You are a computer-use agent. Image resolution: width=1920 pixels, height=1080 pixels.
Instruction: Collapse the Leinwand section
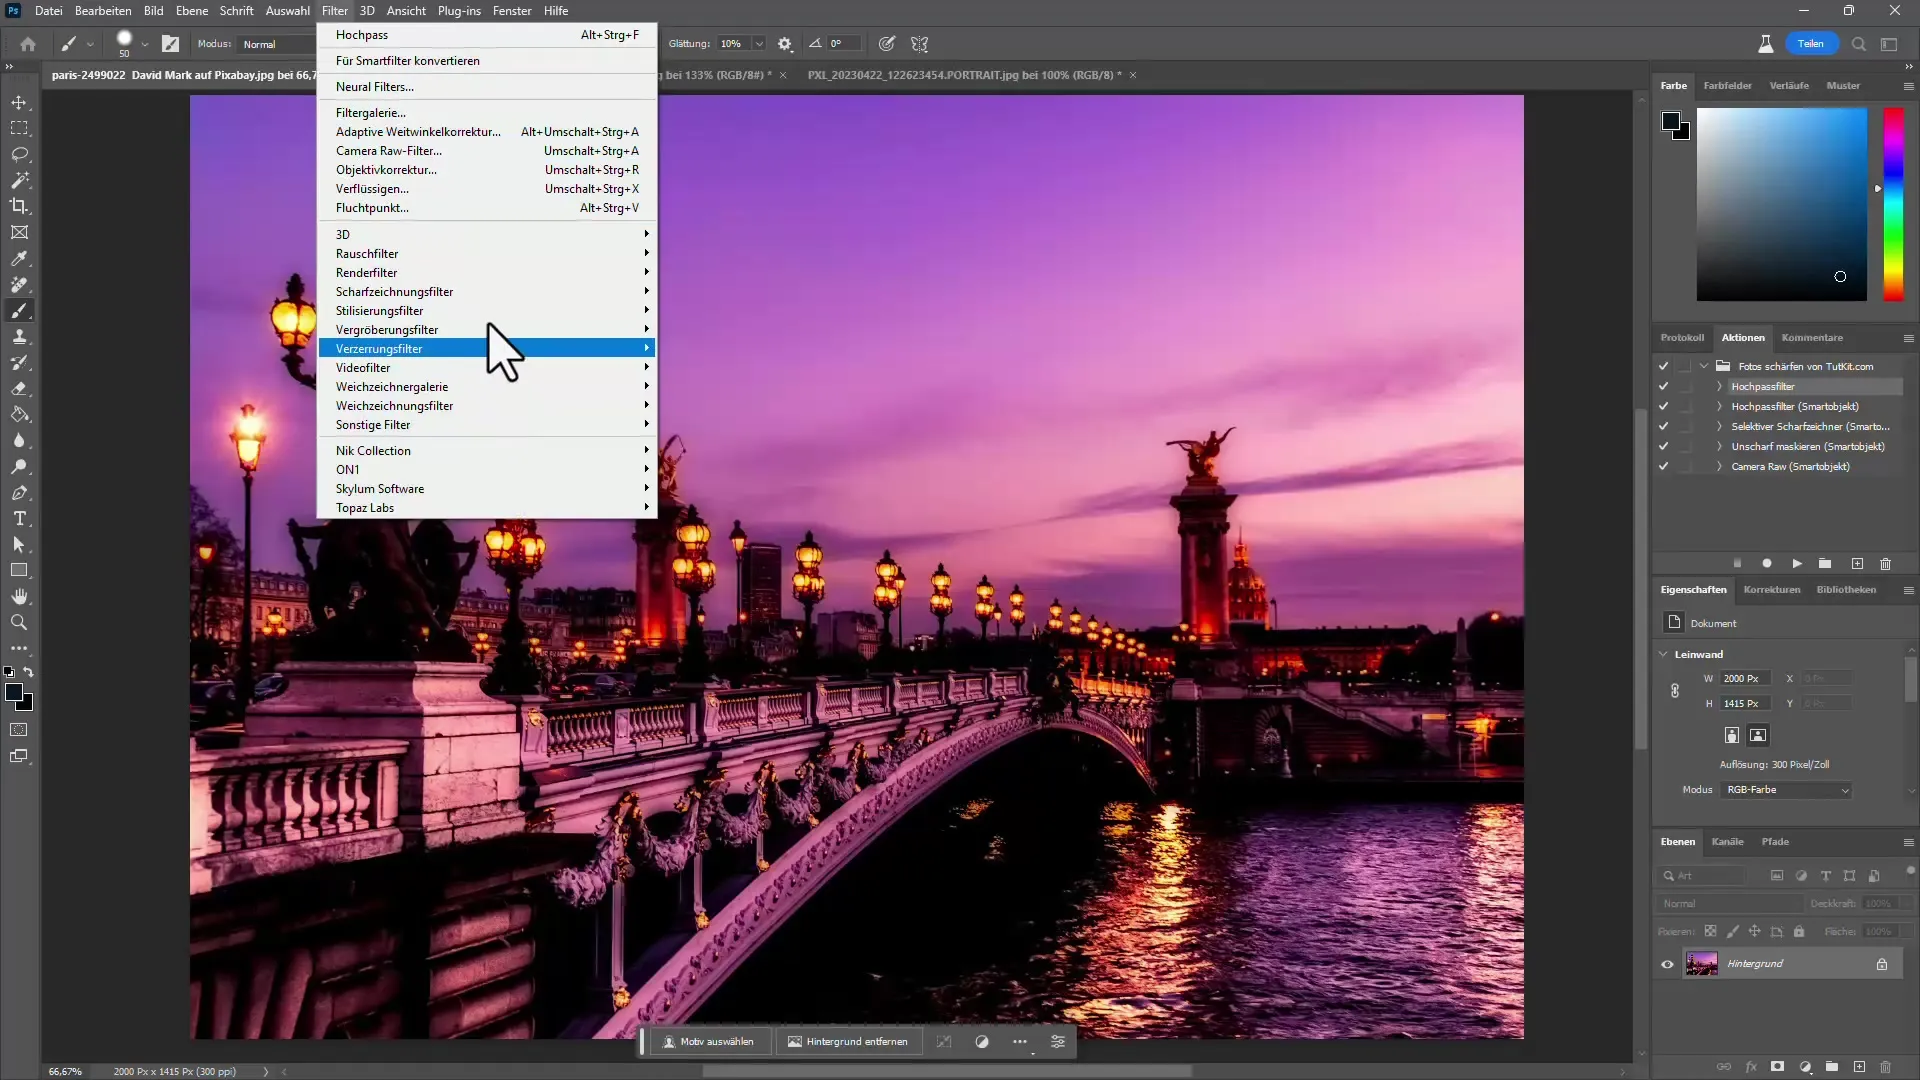[1664, 655]
